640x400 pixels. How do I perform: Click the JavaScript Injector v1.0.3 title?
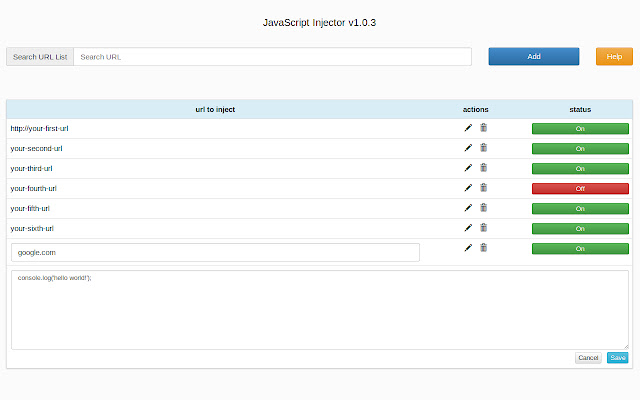pos(319,22)
